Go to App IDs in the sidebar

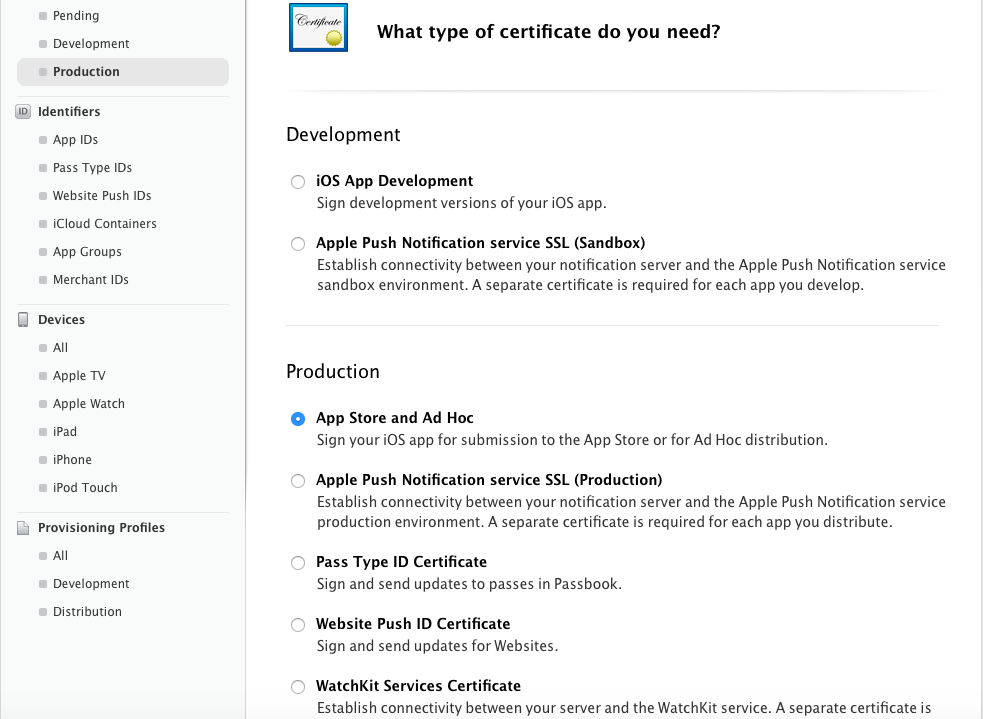[75, 140]
